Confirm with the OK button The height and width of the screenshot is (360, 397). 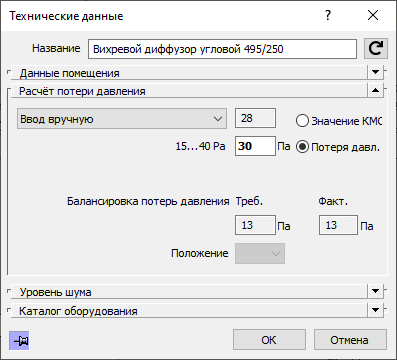[x=269, y=340]
